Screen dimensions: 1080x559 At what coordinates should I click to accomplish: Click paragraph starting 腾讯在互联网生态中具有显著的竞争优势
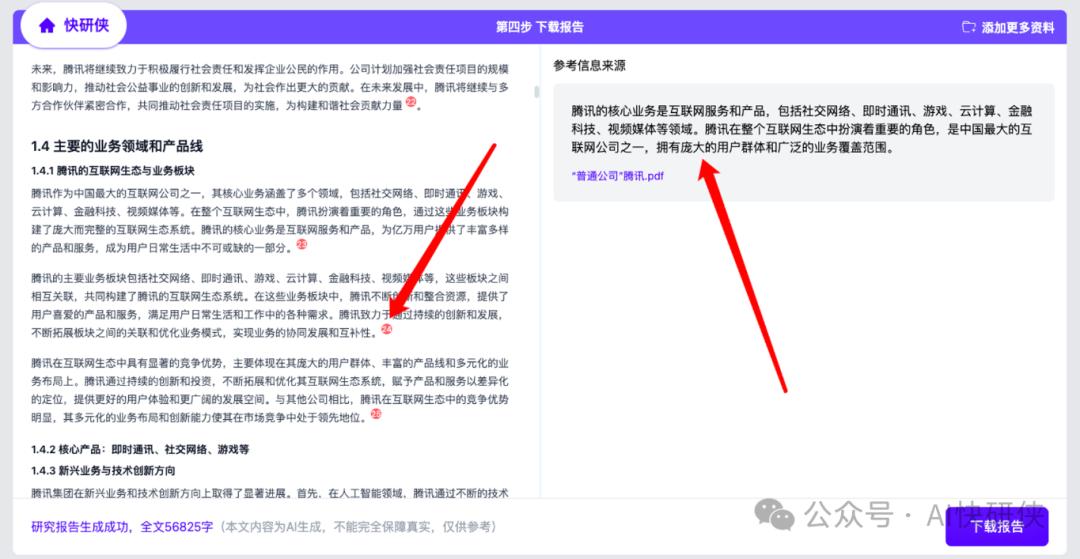[x=270, y=390]
